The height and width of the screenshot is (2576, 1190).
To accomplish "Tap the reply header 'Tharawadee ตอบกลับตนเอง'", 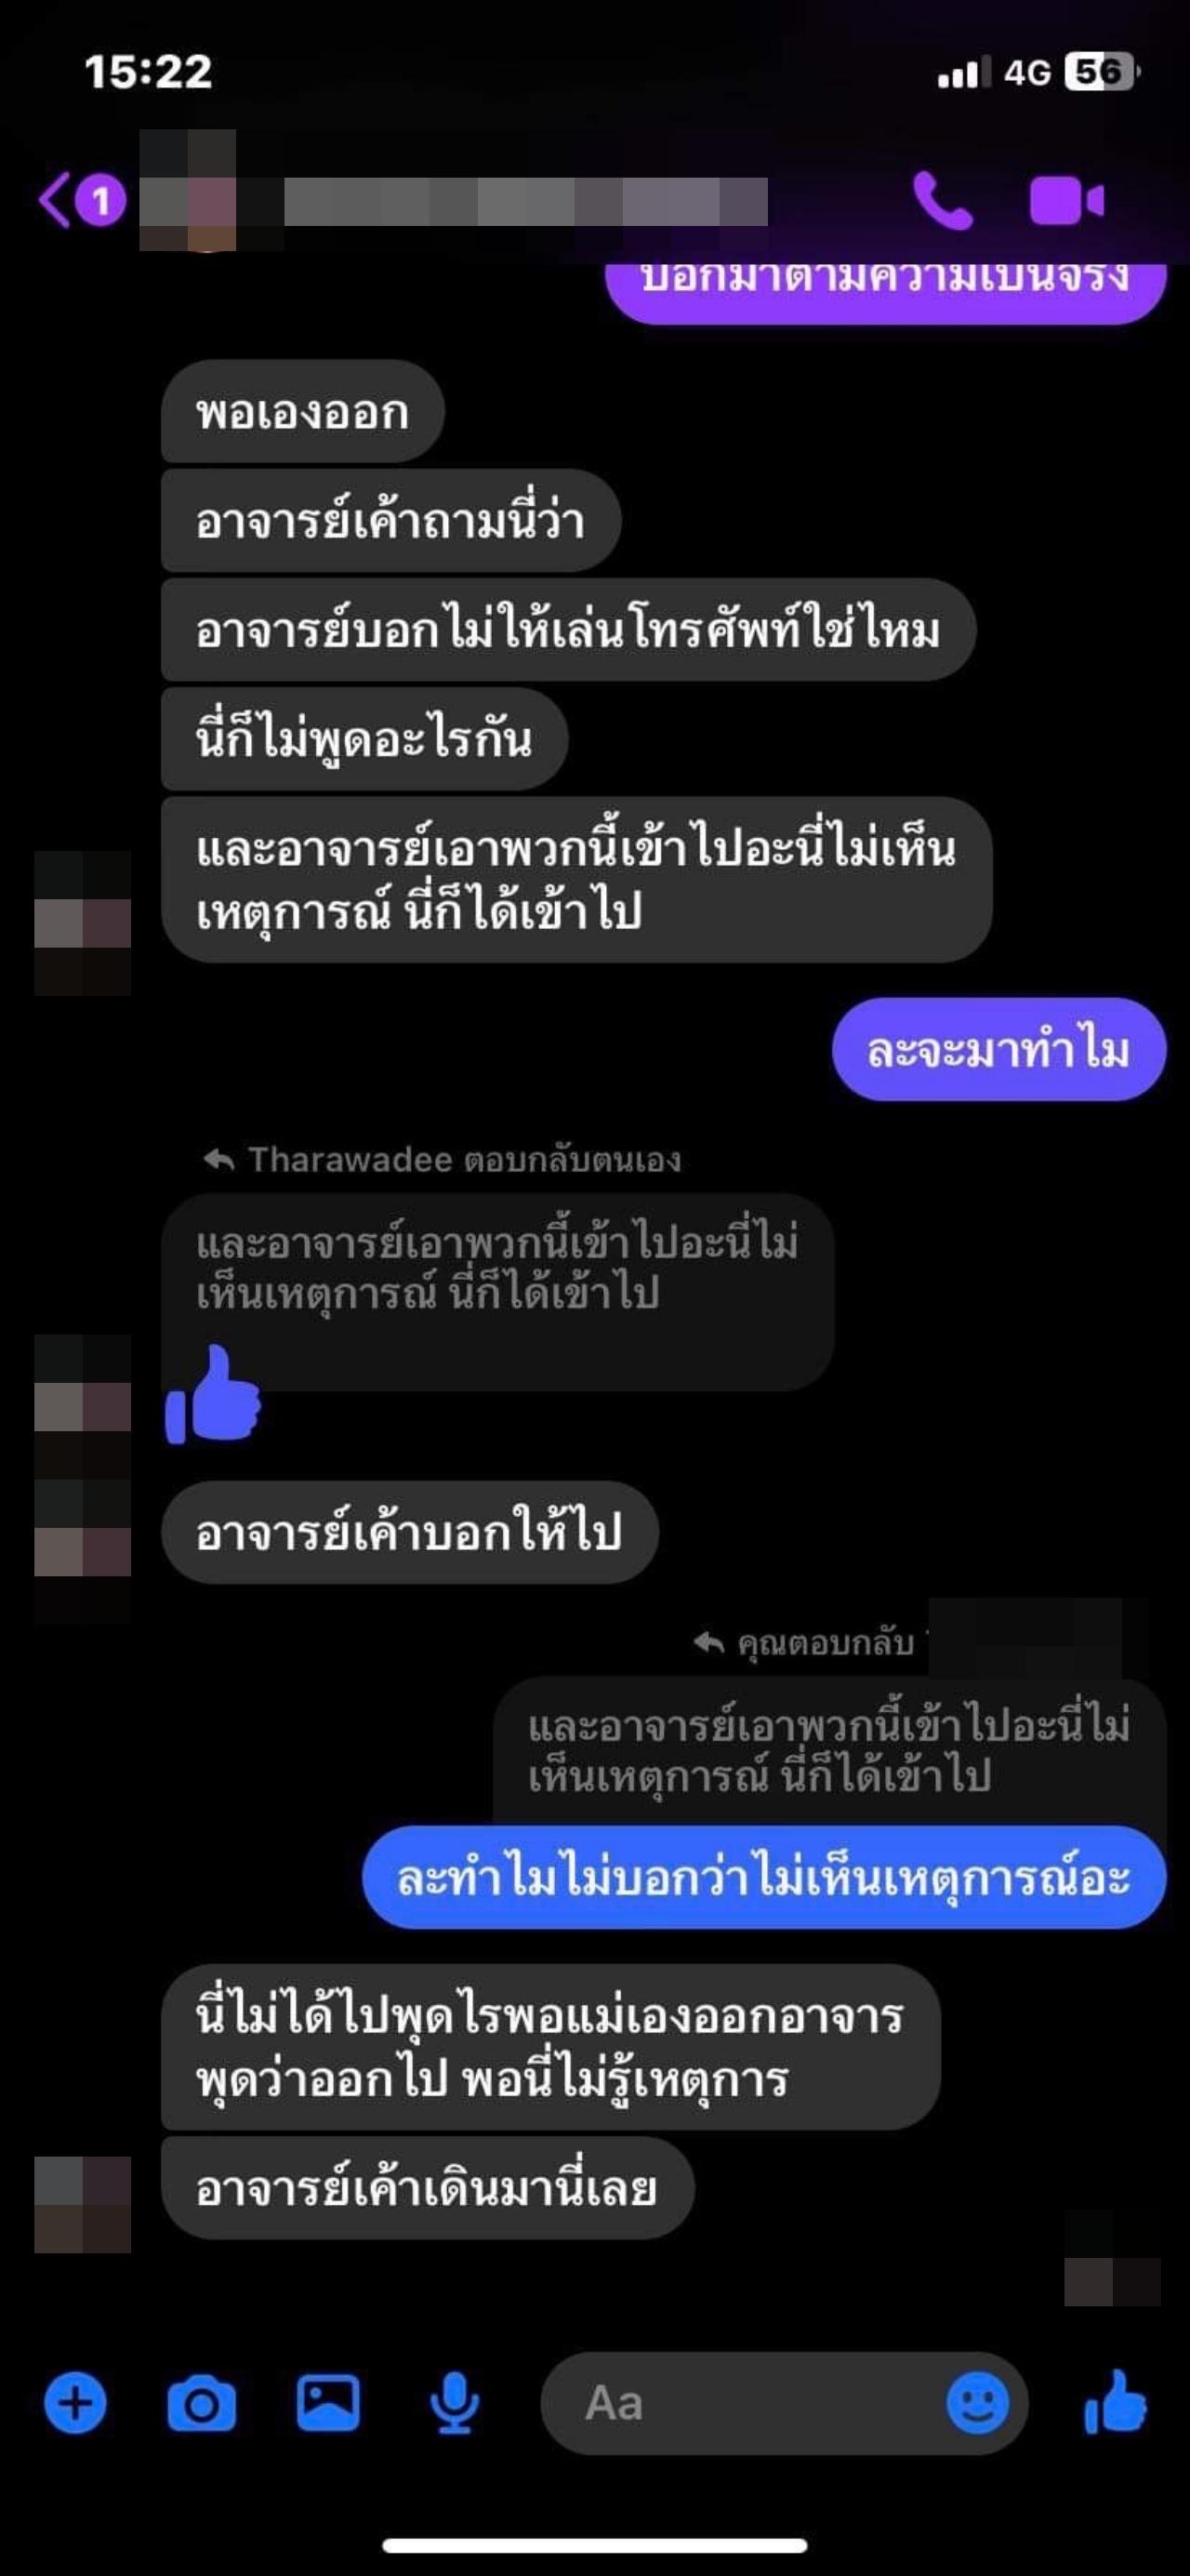I will pos(442,1159).
